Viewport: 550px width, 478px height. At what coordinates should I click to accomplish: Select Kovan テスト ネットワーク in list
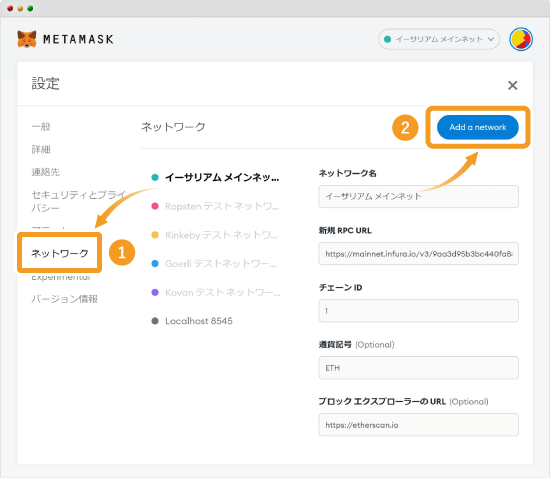pos(216,292)
